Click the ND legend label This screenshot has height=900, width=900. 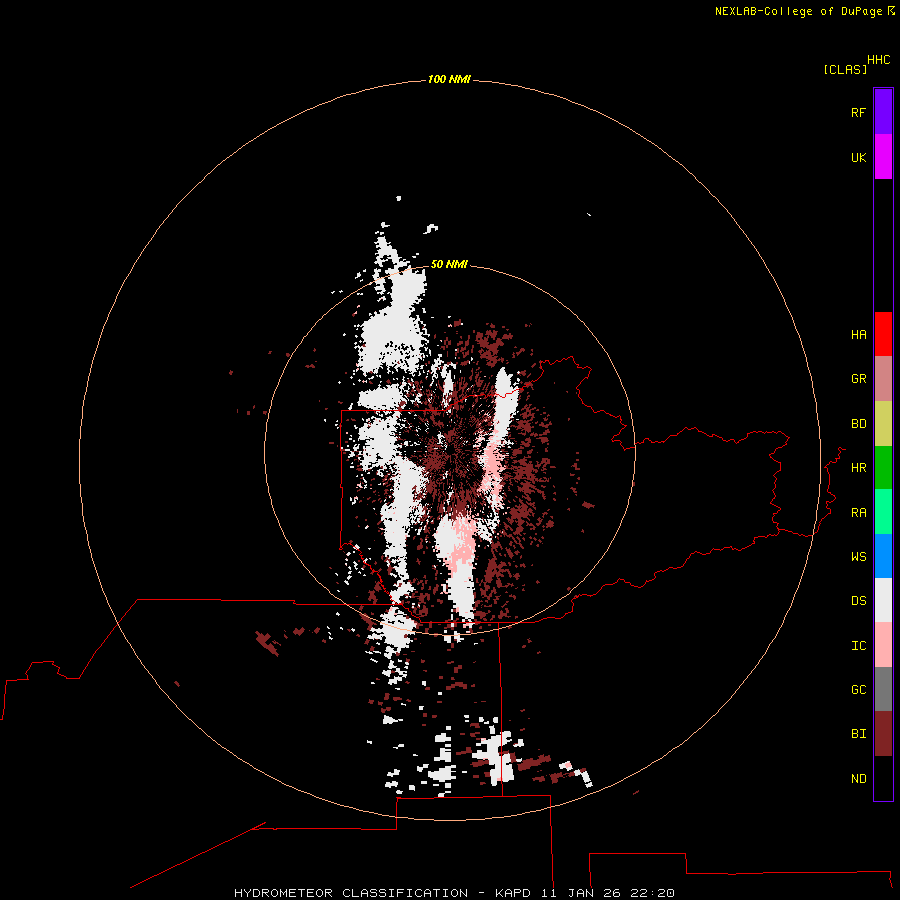[859, 779]
